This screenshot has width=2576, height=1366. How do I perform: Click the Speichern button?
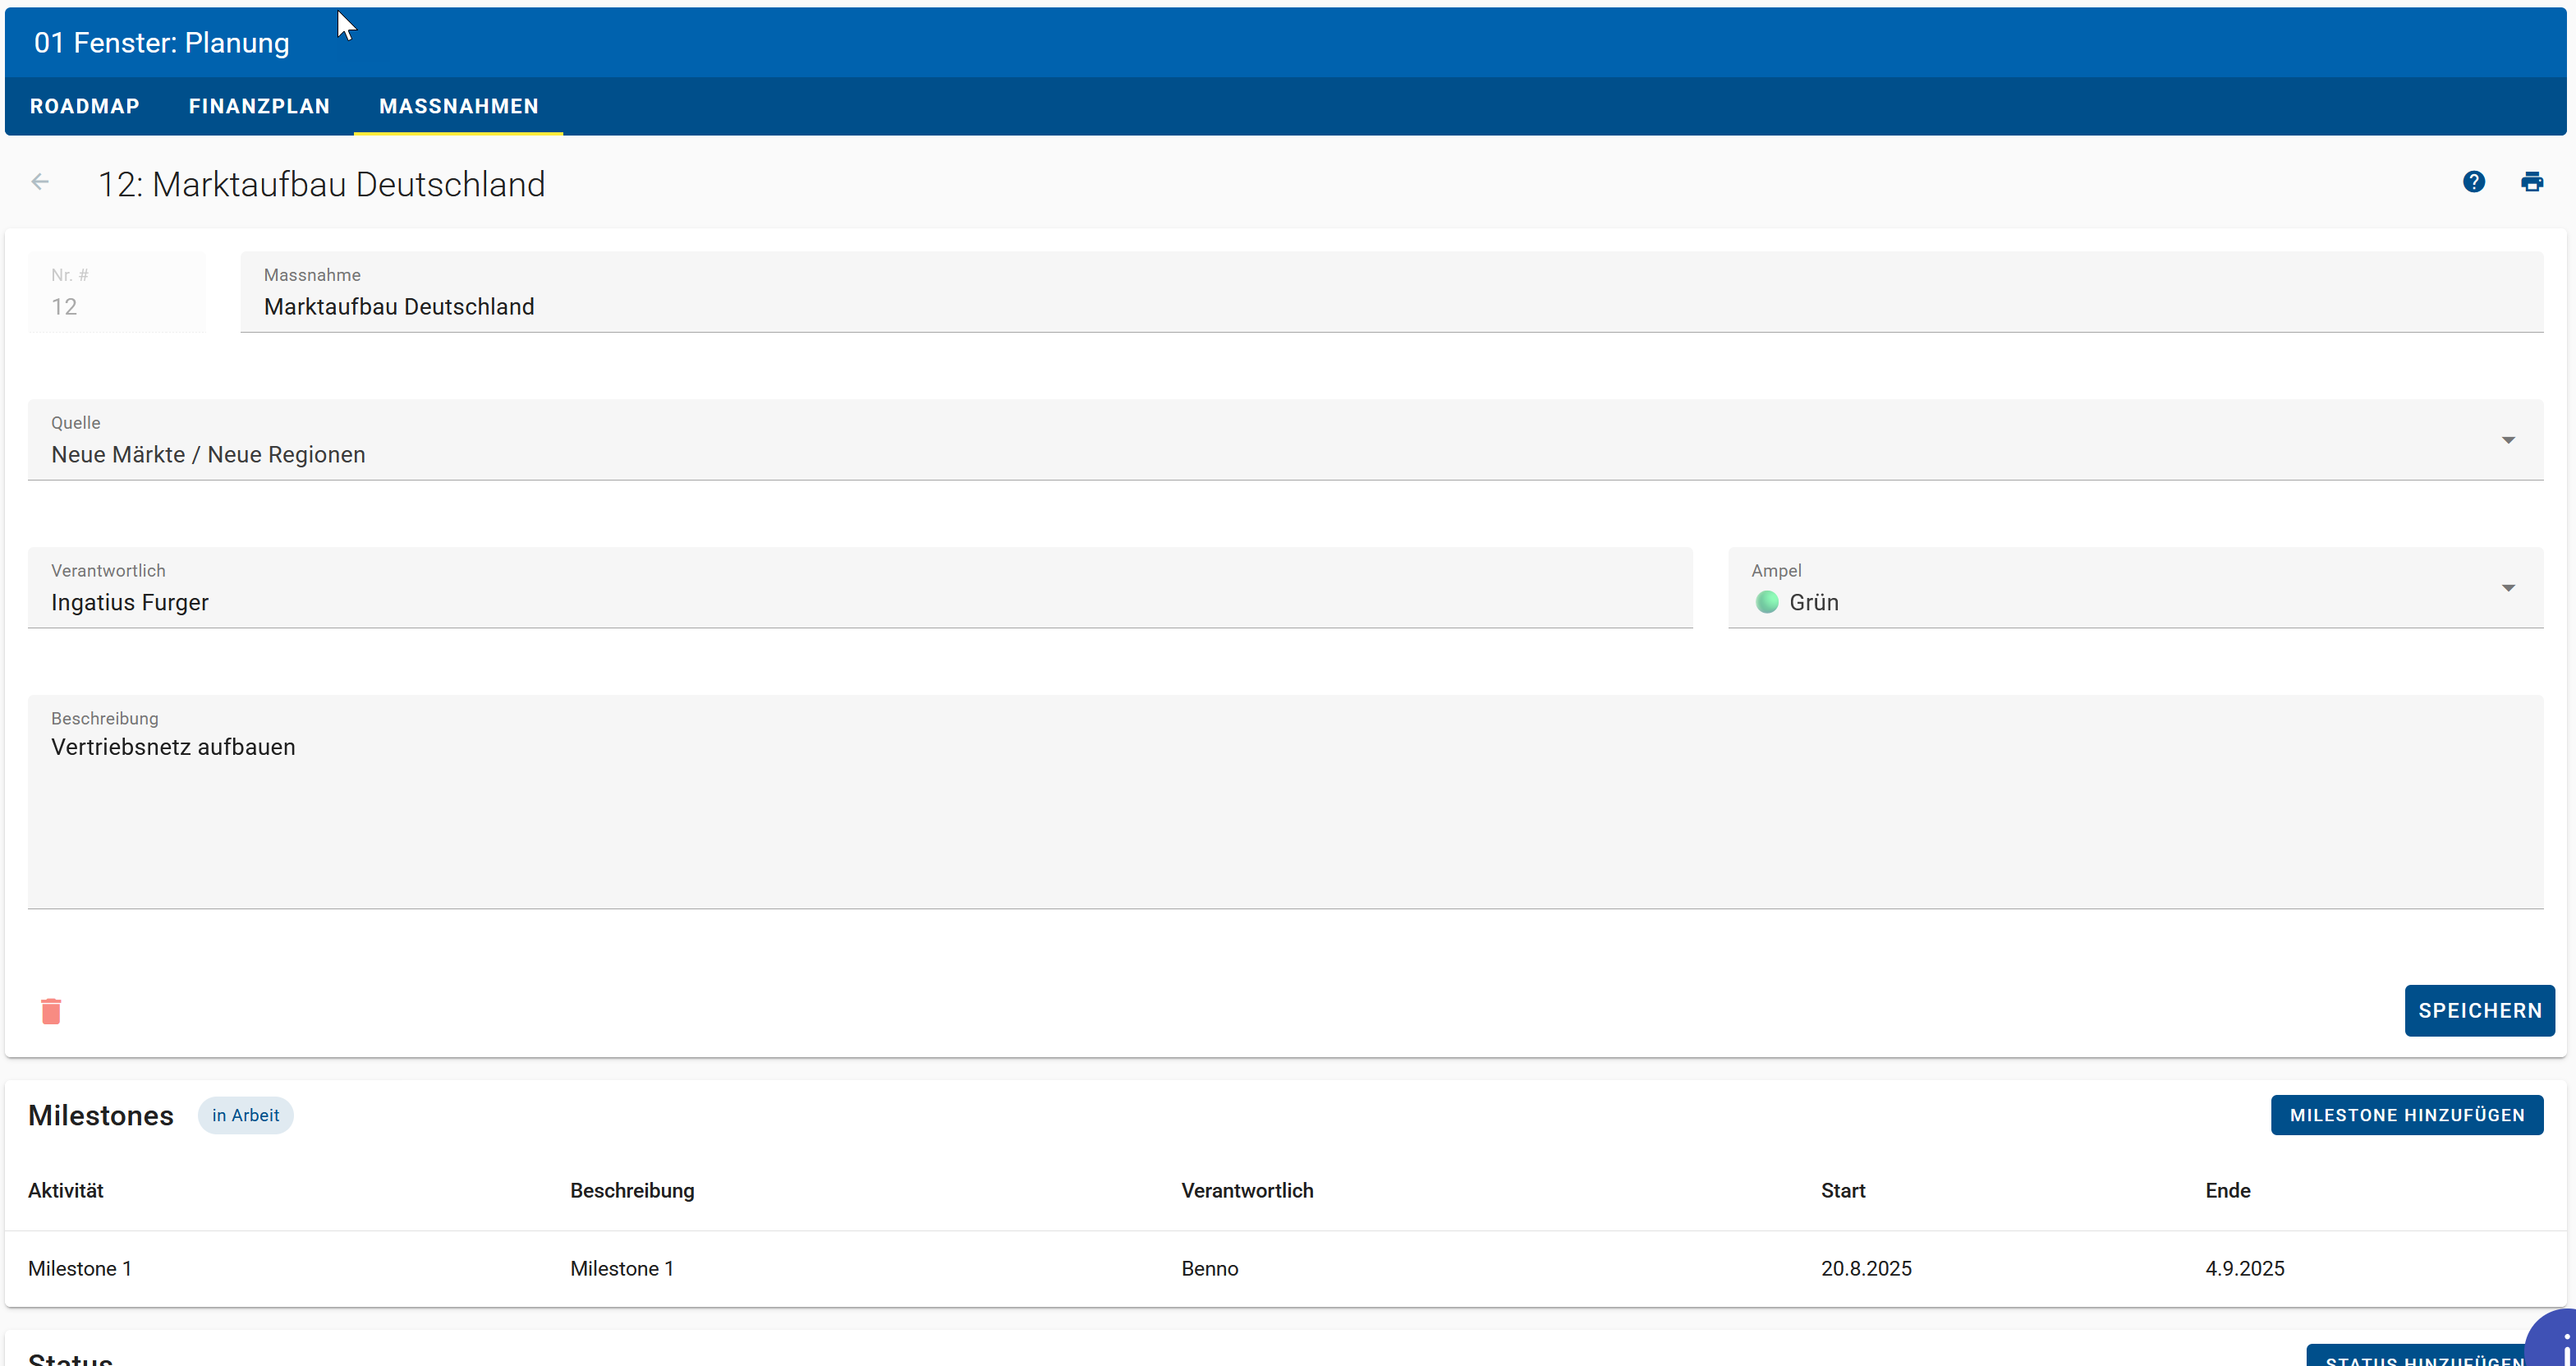tap(2479, 1010)
